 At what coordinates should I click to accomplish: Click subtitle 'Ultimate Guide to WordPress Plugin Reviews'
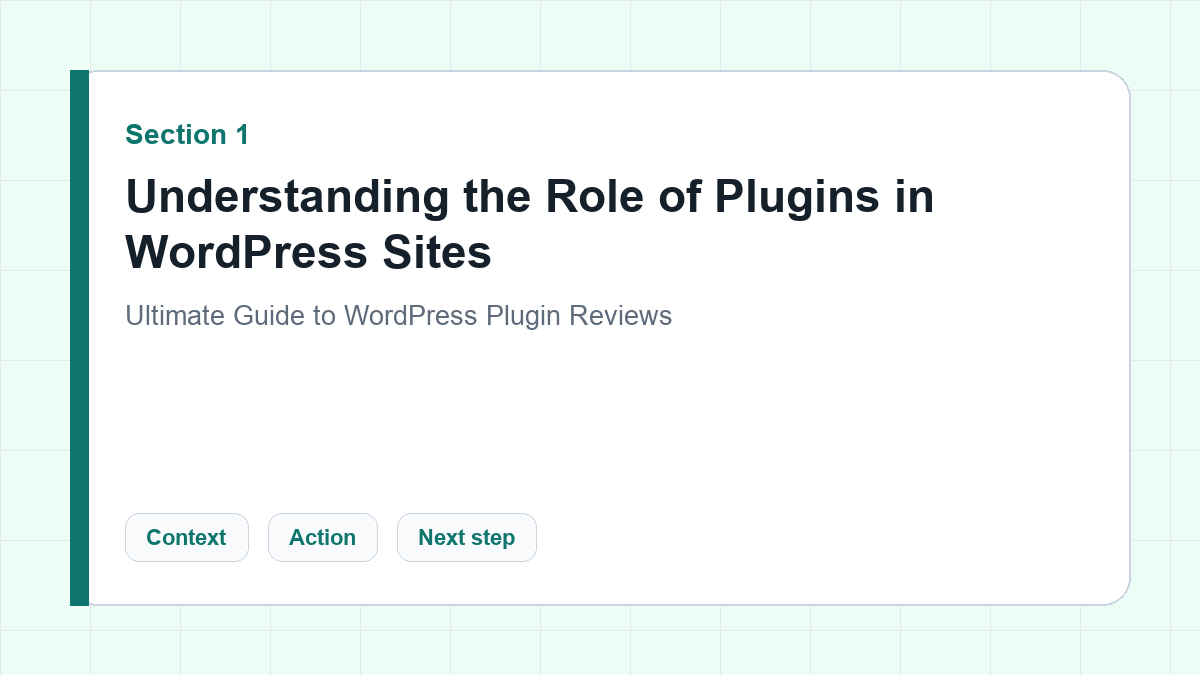click(x=398, y=316)
